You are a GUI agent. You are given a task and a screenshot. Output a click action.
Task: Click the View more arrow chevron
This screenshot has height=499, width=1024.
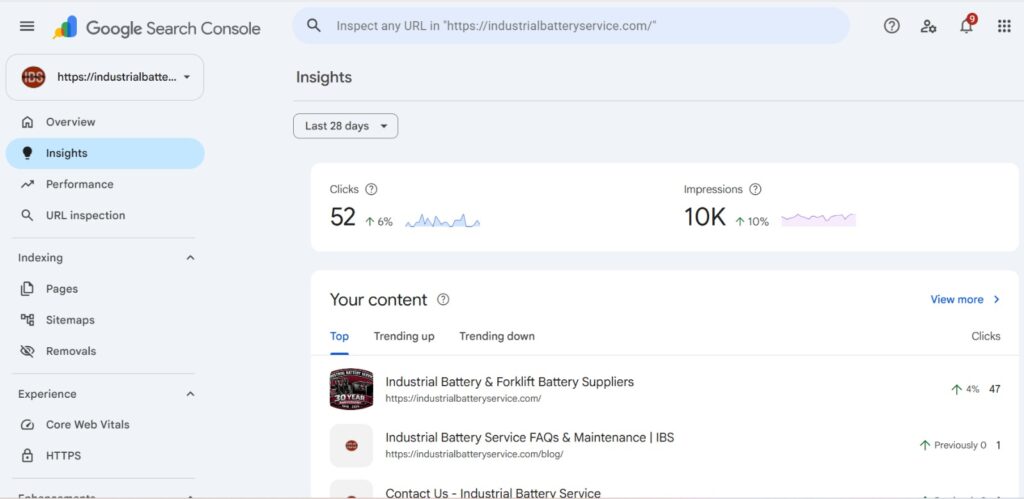(997, 300)
